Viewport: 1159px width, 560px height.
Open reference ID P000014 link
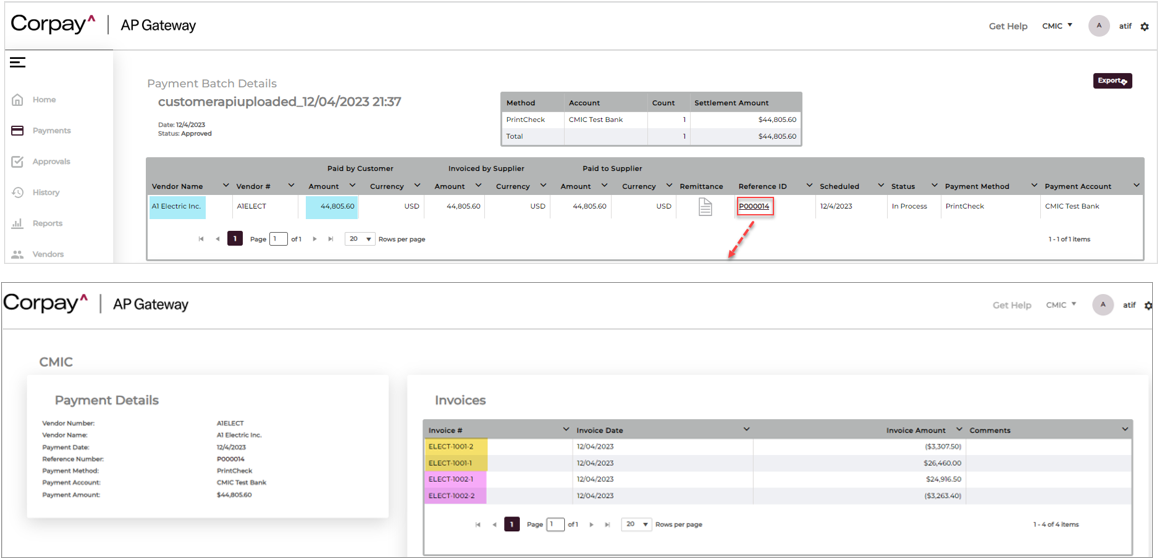754,207
